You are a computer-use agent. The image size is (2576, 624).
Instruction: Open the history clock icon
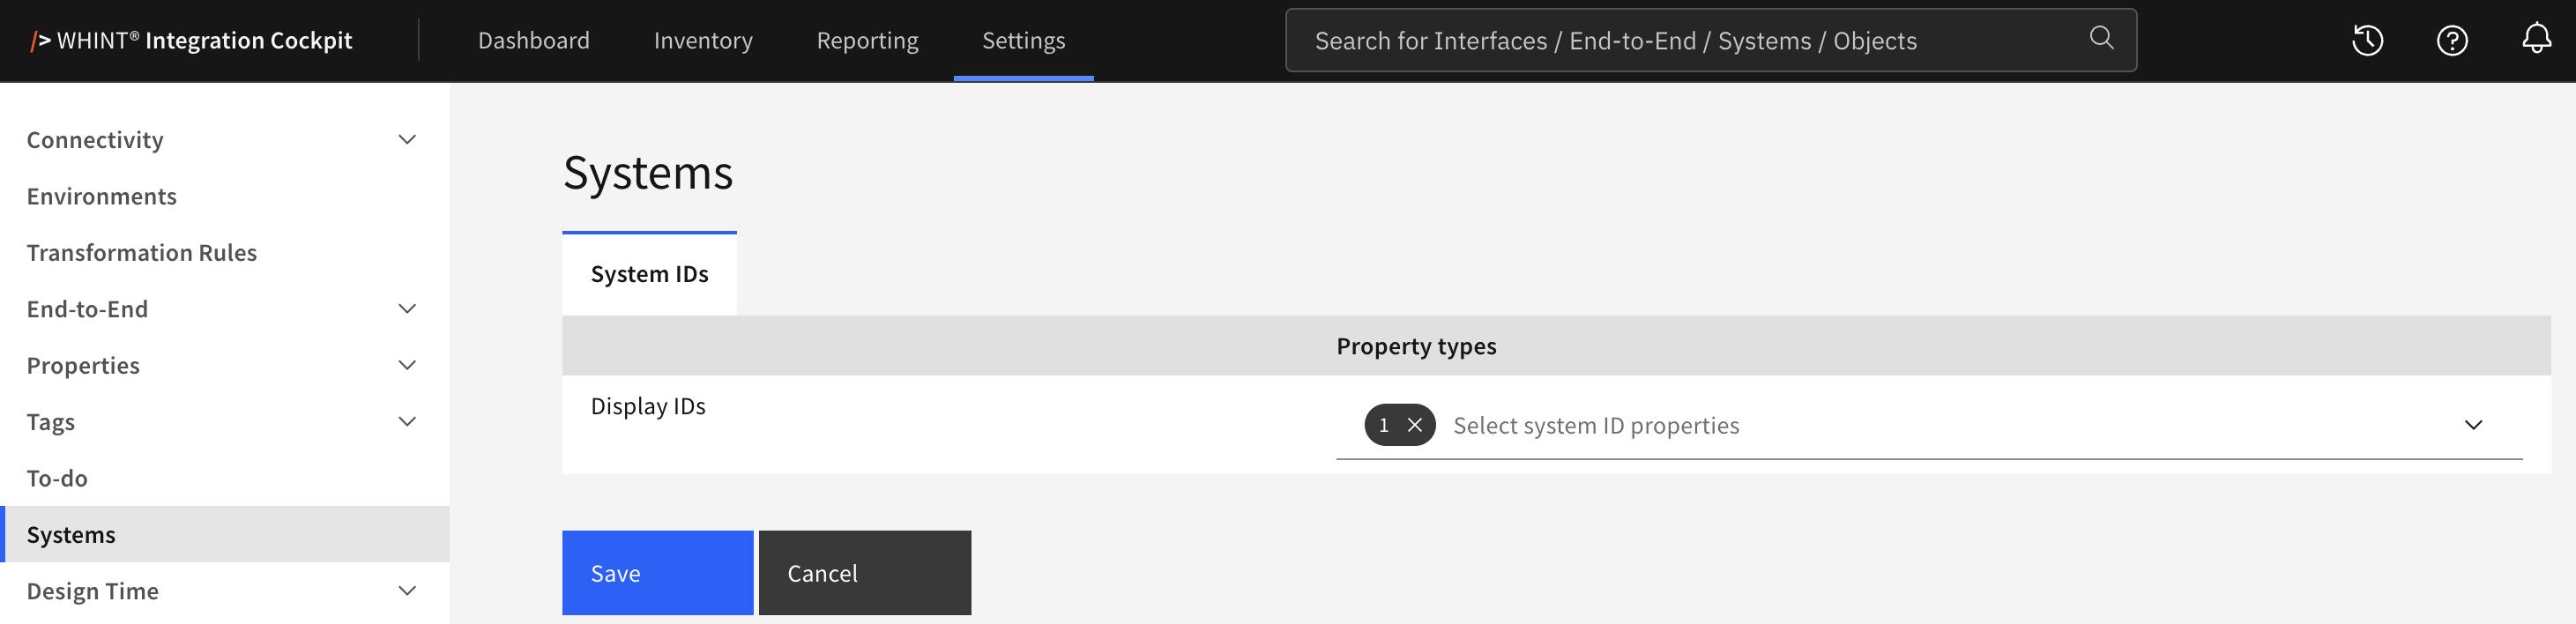click(2367, 40)
